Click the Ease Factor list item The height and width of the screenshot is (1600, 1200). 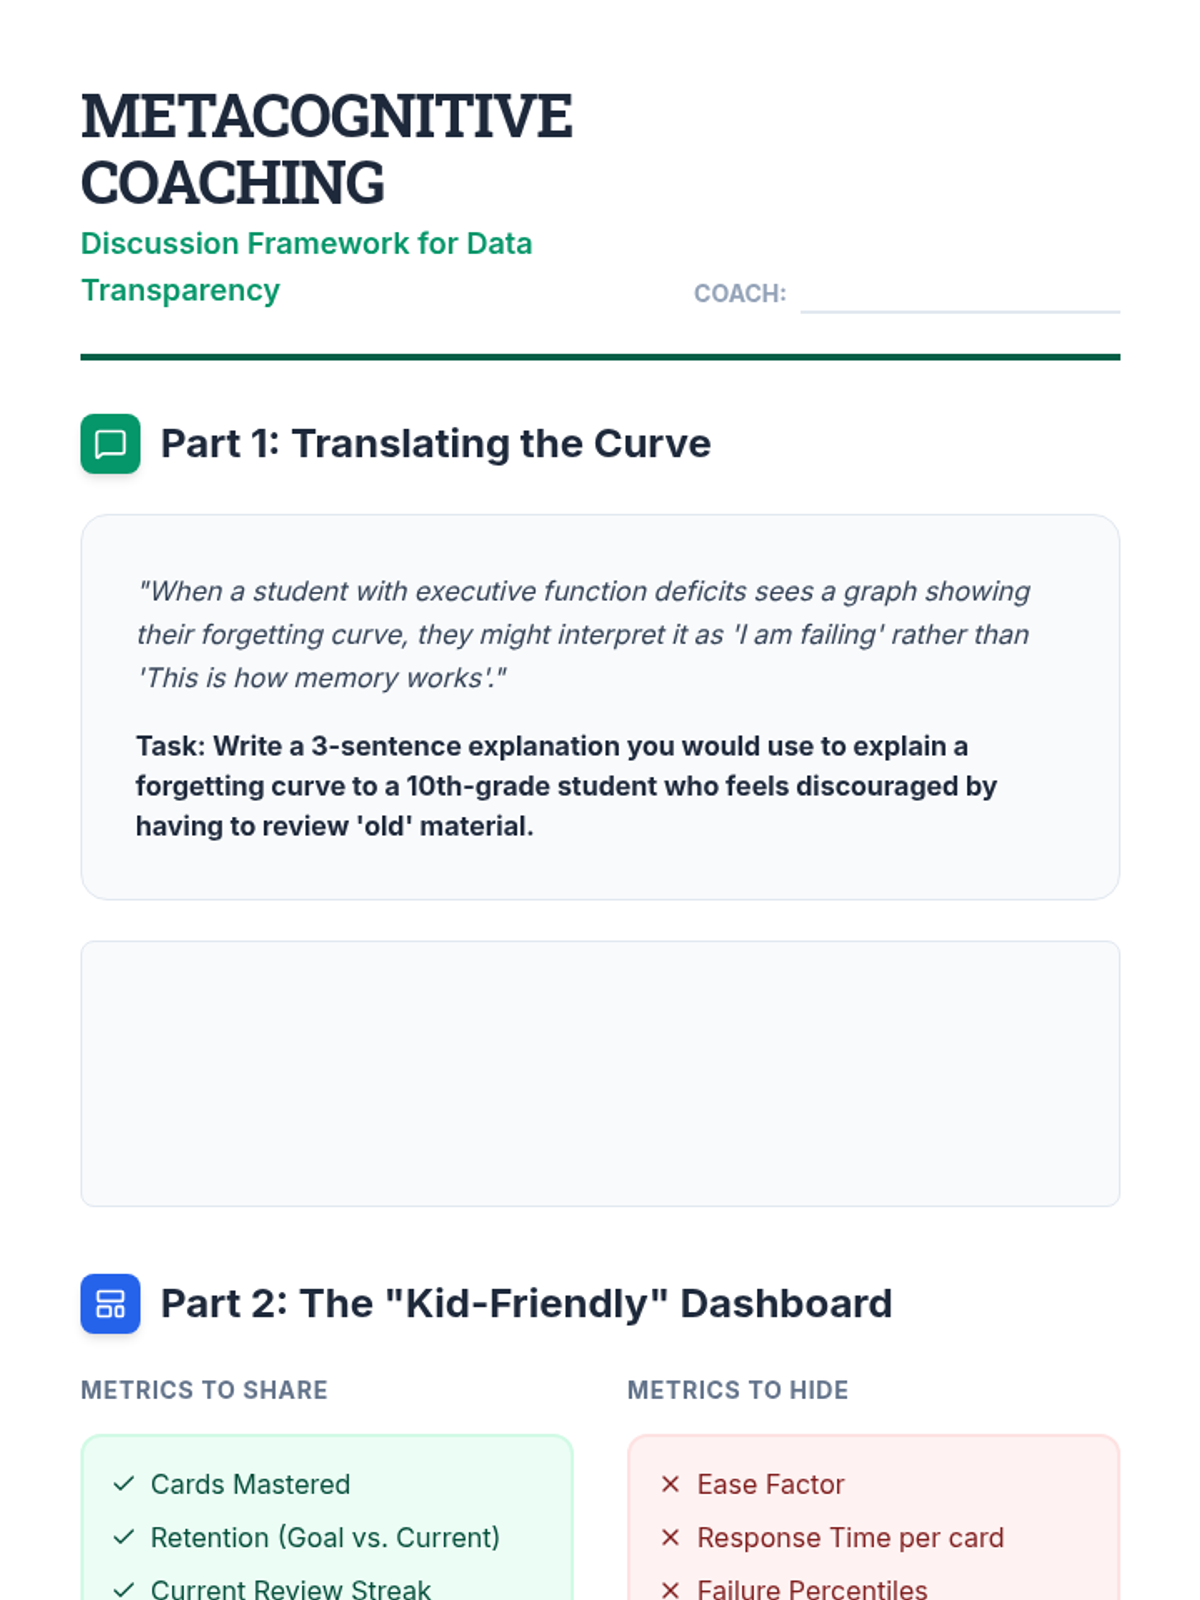(x=771, y=1484)
